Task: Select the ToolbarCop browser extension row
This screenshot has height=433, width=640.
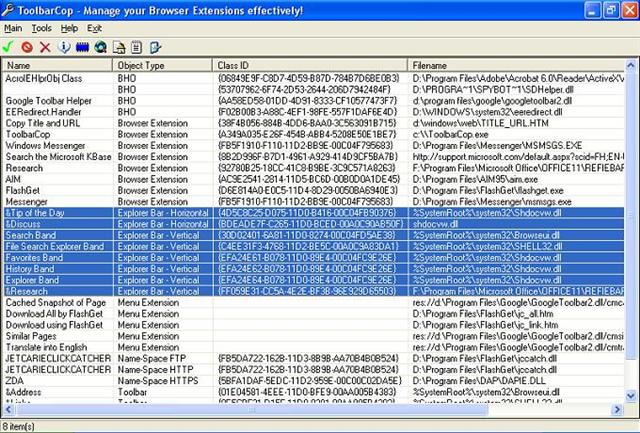Action: (313, 134)
